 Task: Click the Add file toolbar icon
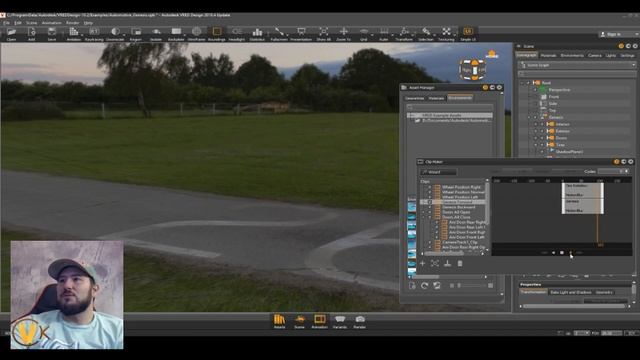(31, 32)
